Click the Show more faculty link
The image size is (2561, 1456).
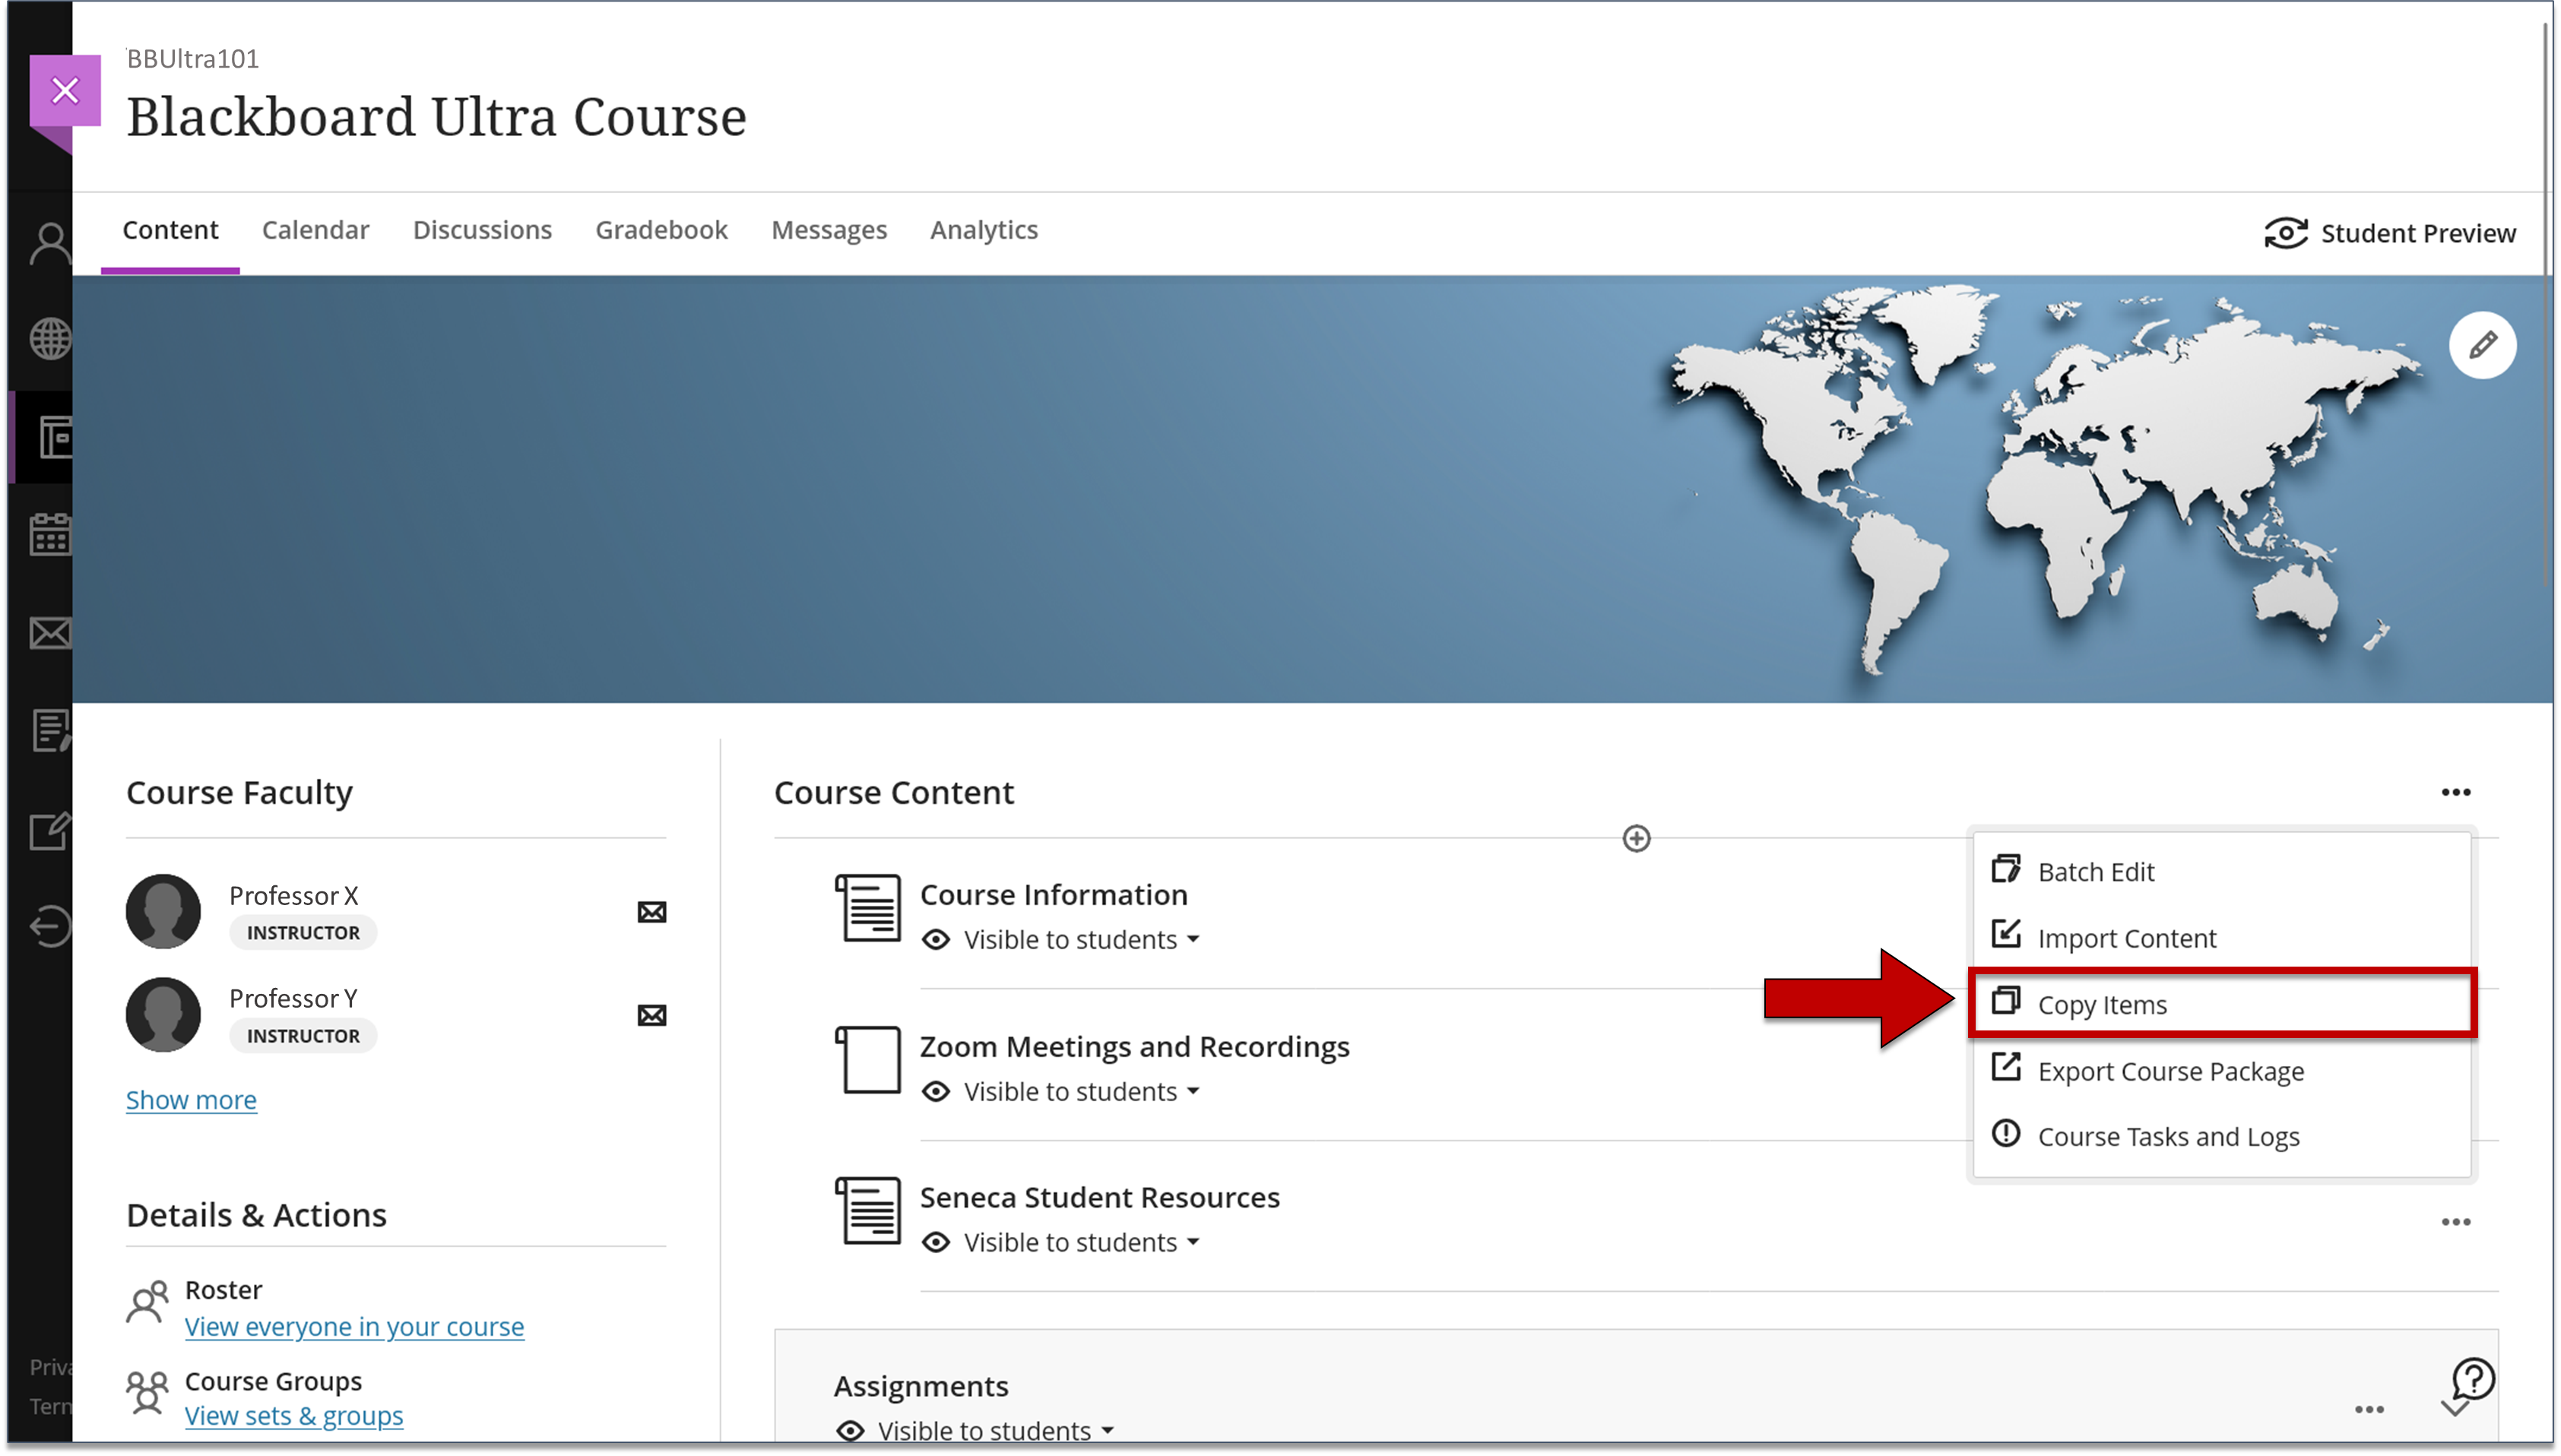tap(191, 1100)
